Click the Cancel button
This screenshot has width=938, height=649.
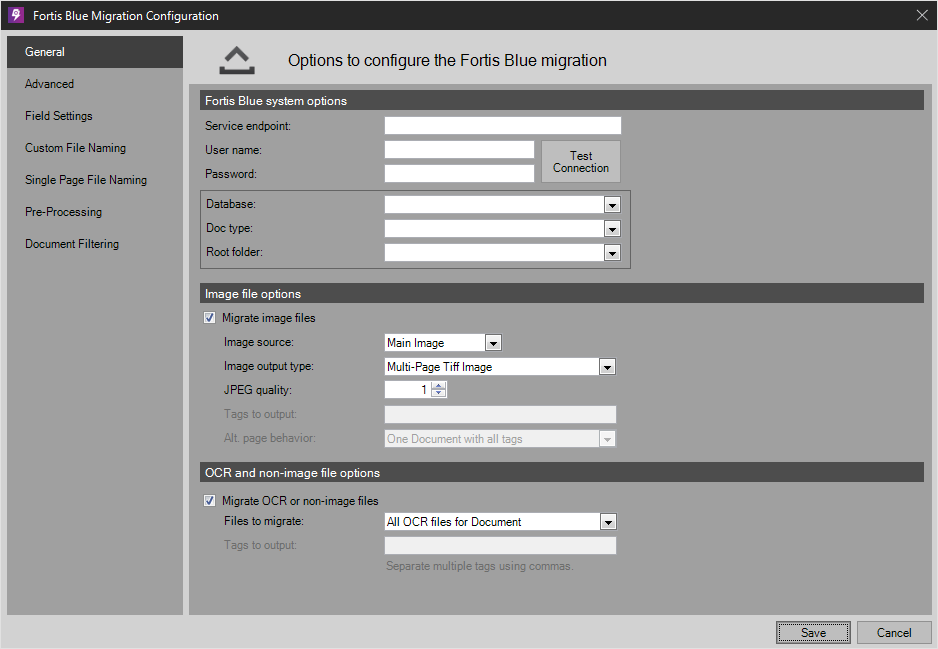894,632
